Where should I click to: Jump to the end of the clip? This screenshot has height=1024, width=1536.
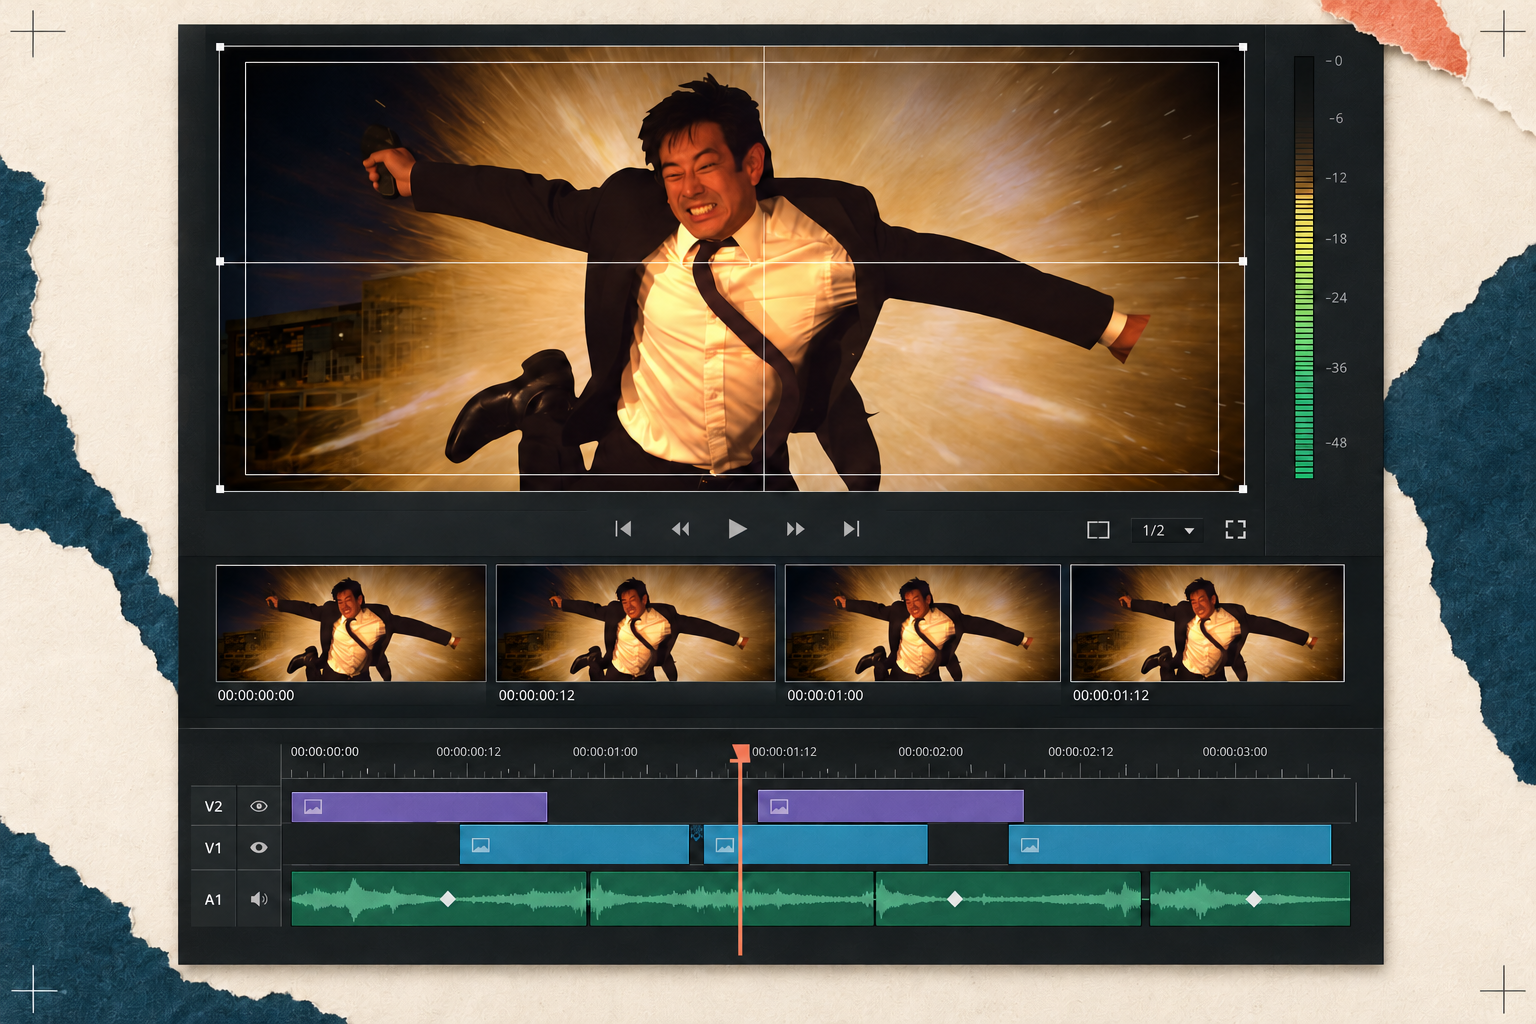tap(851, 529)
